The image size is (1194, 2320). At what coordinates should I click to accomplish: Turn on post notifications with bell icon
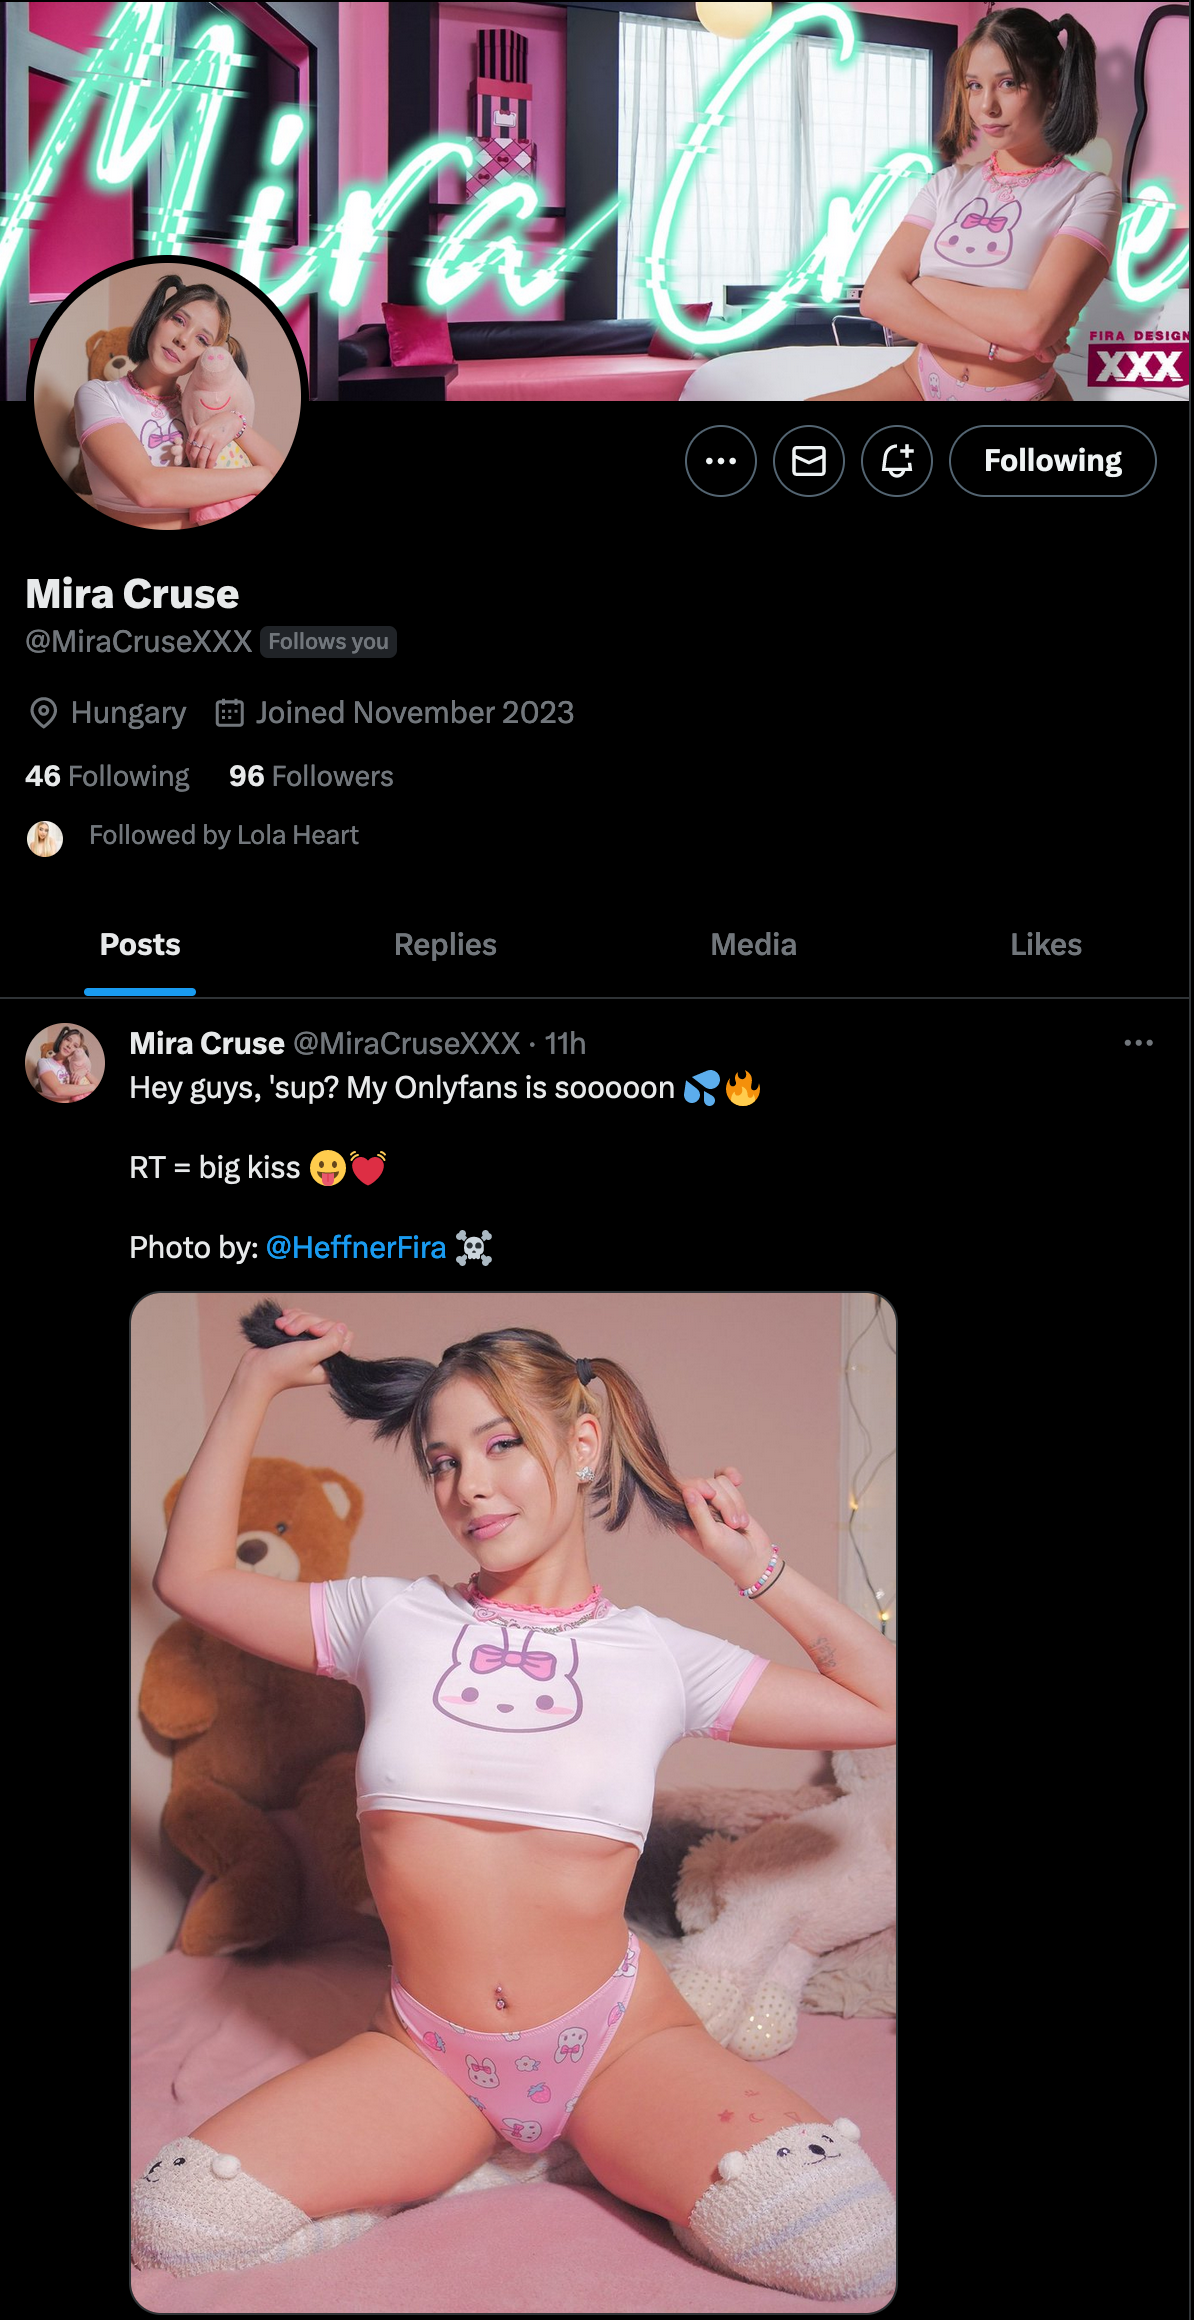pos(896,461)
